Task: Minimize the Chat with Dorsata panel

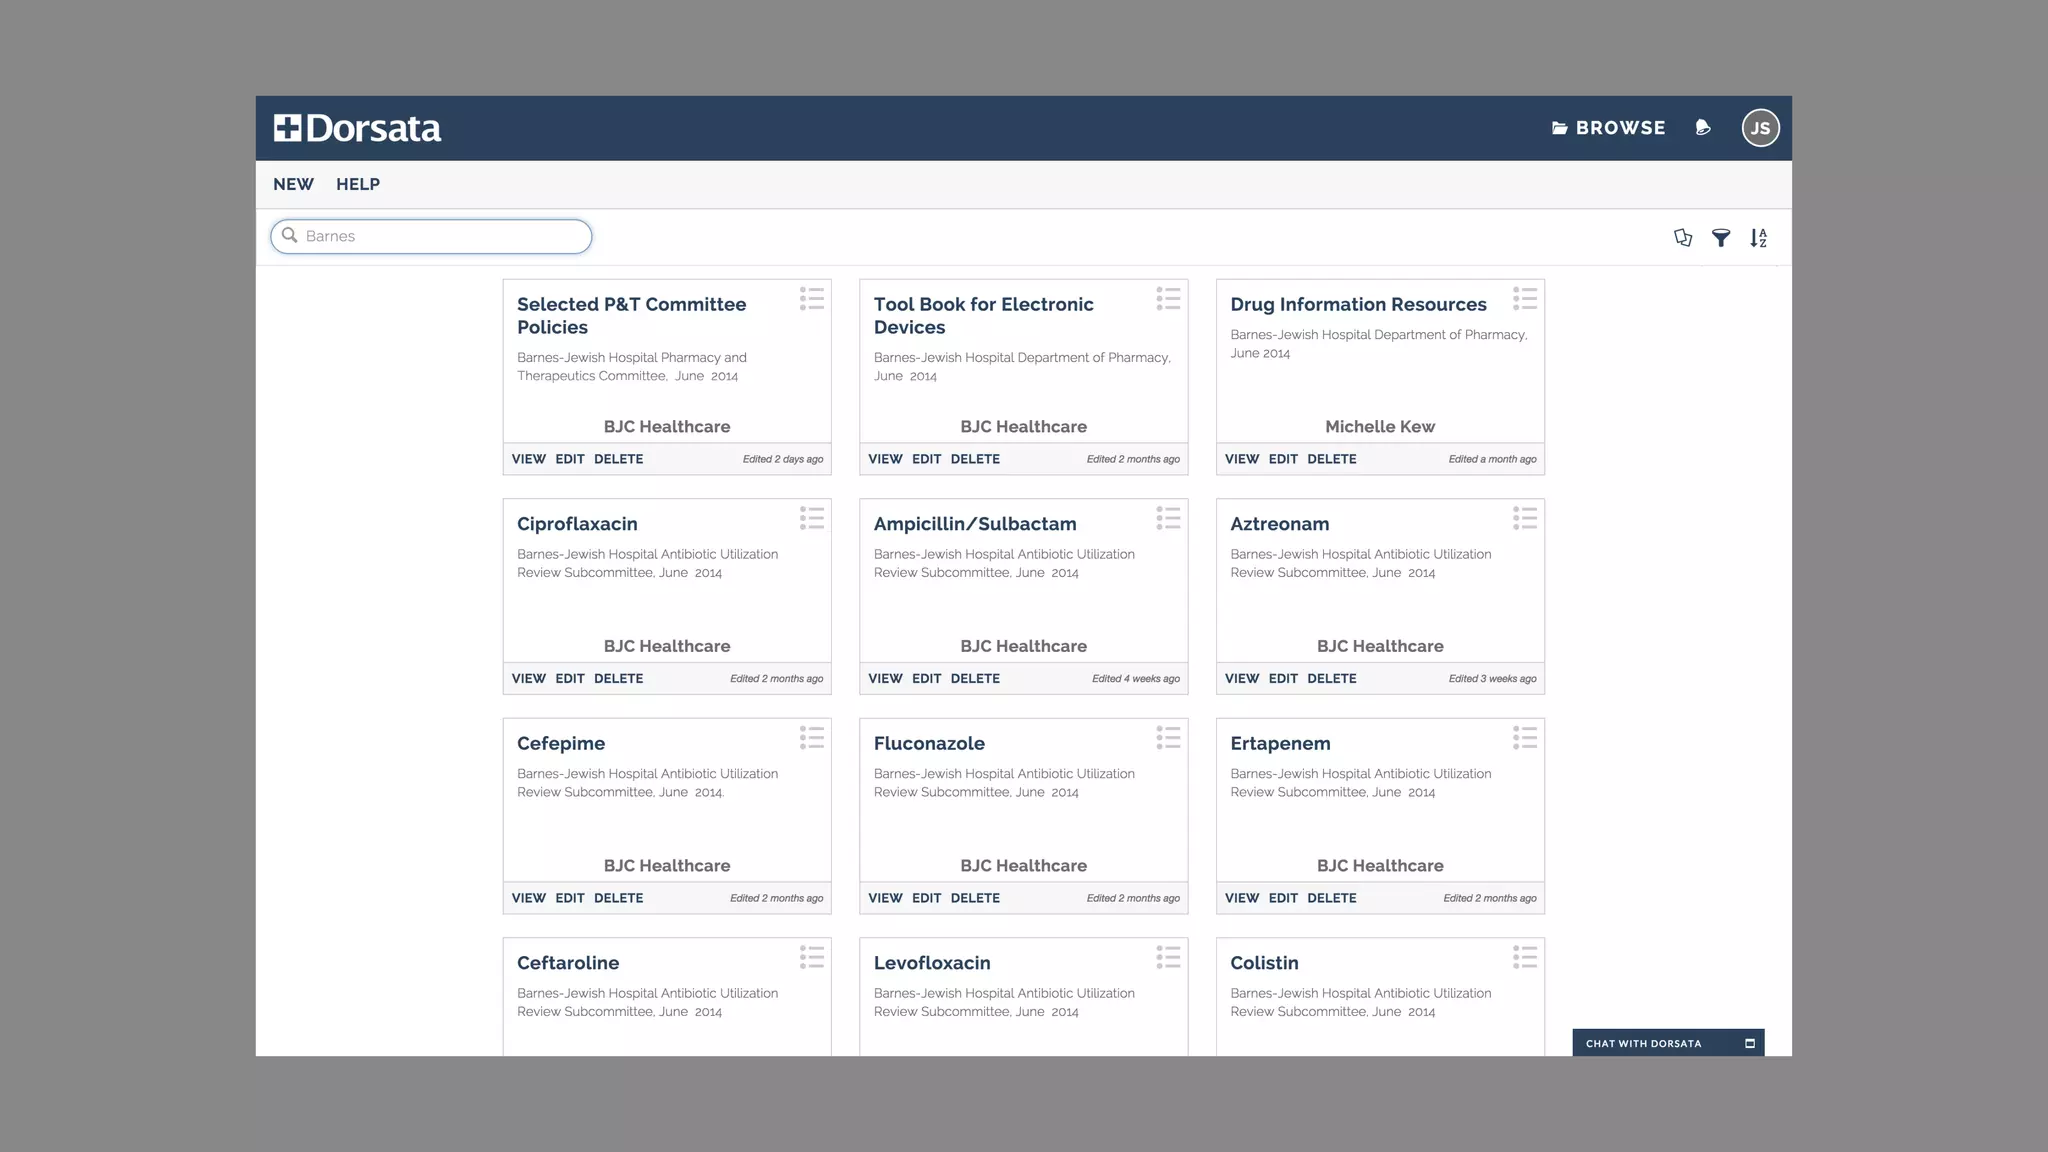Action: tap(1750, 1043)
